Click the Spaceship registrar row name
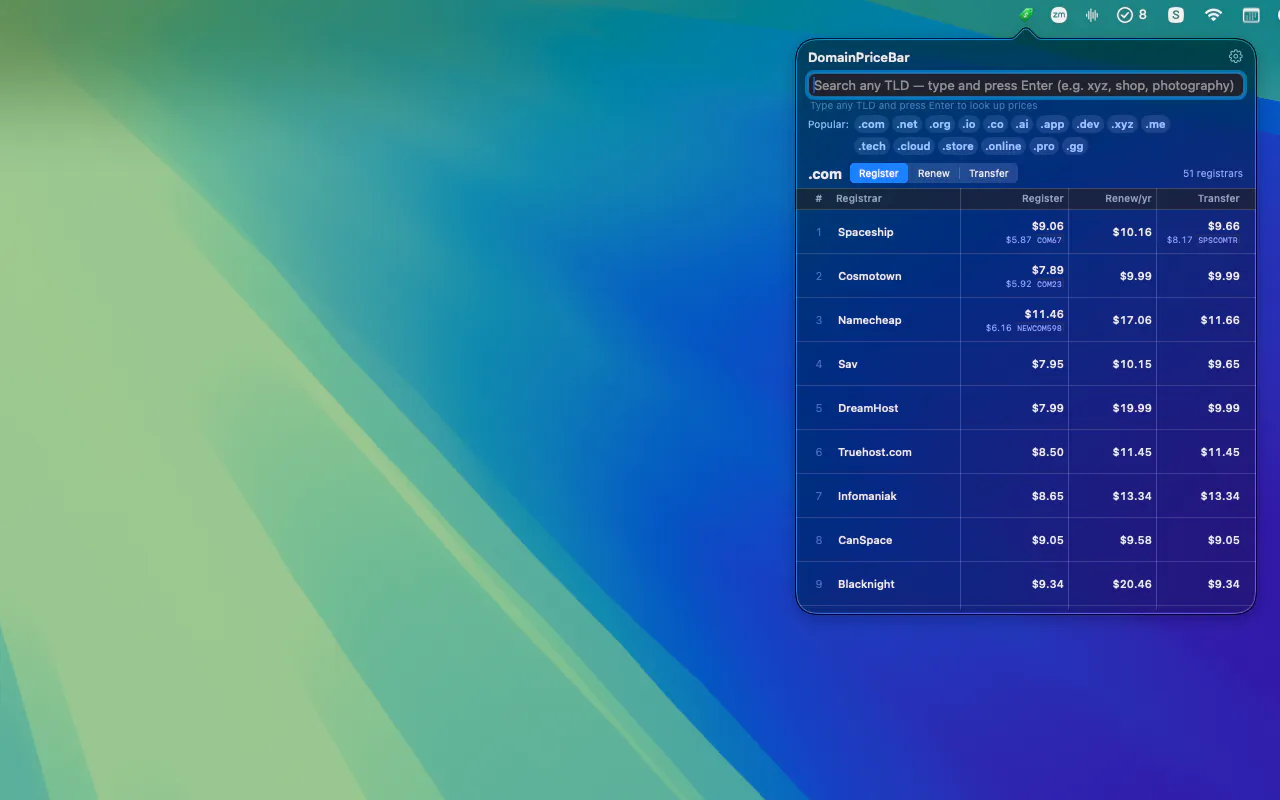 pos(866,232)
